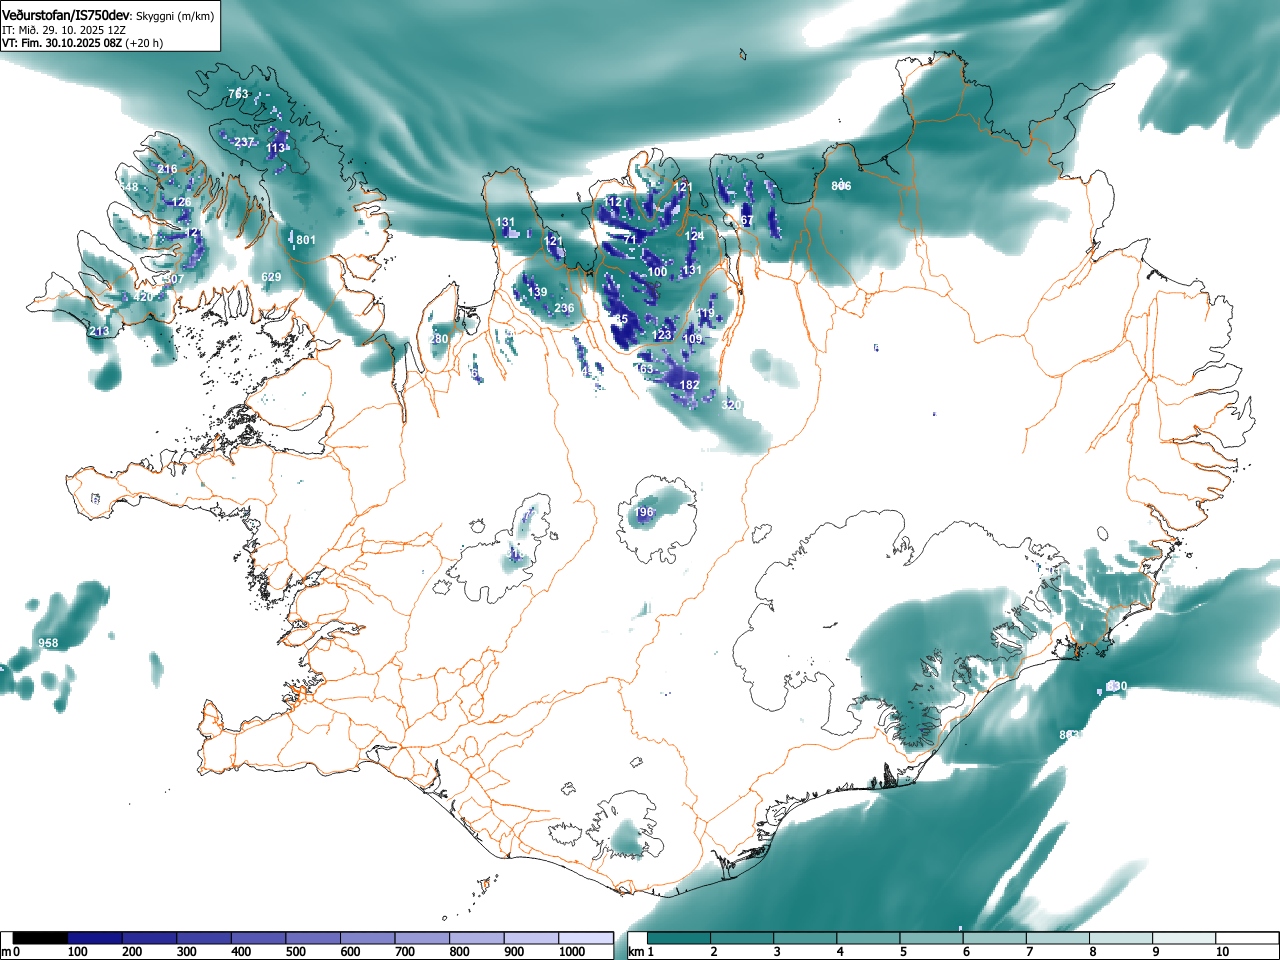
Task: Click the map value 182
Action: 689,385
